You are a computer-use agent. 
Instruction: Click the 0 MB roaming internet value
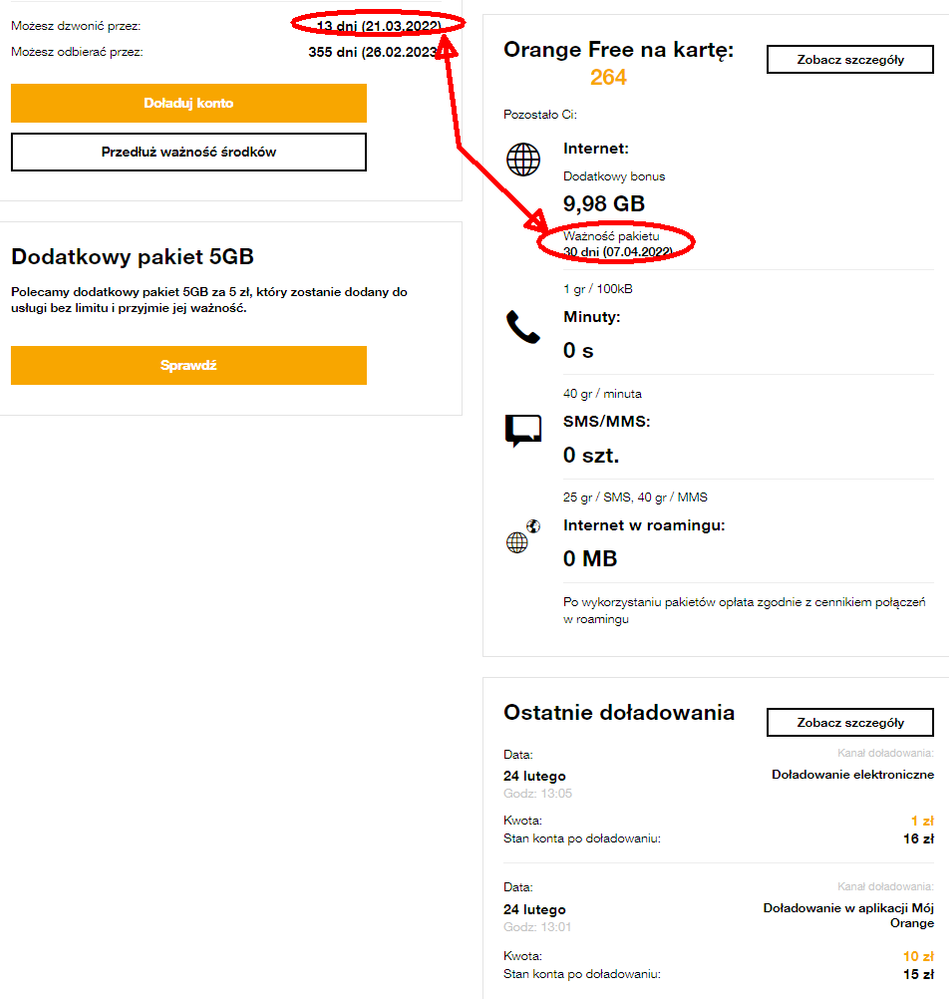pos(590,558)
